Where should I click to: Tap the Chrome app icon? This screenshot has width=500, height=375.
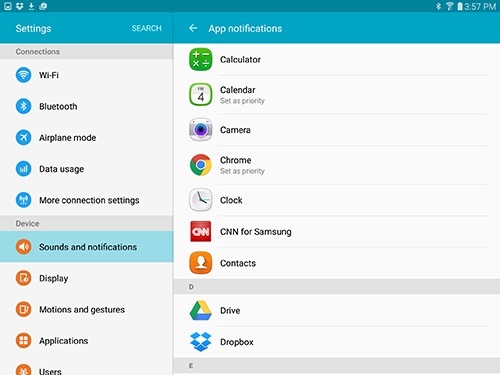coord(200,165)
